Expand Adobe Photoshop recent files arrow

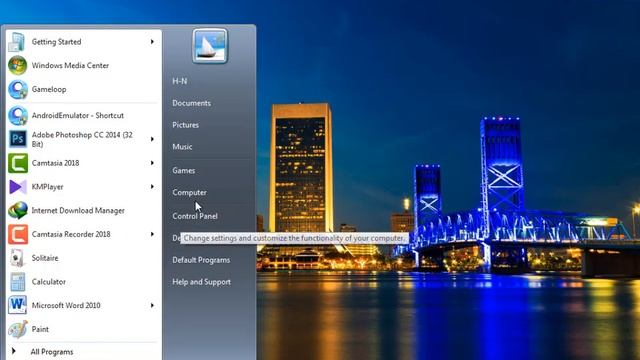(152, 139)
